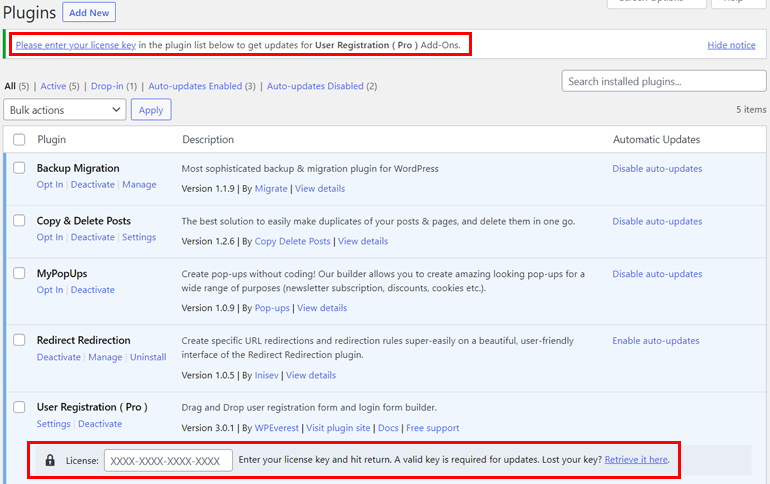Disable auto-updates for Copy & Delete Posts

[x=657, y=221]
